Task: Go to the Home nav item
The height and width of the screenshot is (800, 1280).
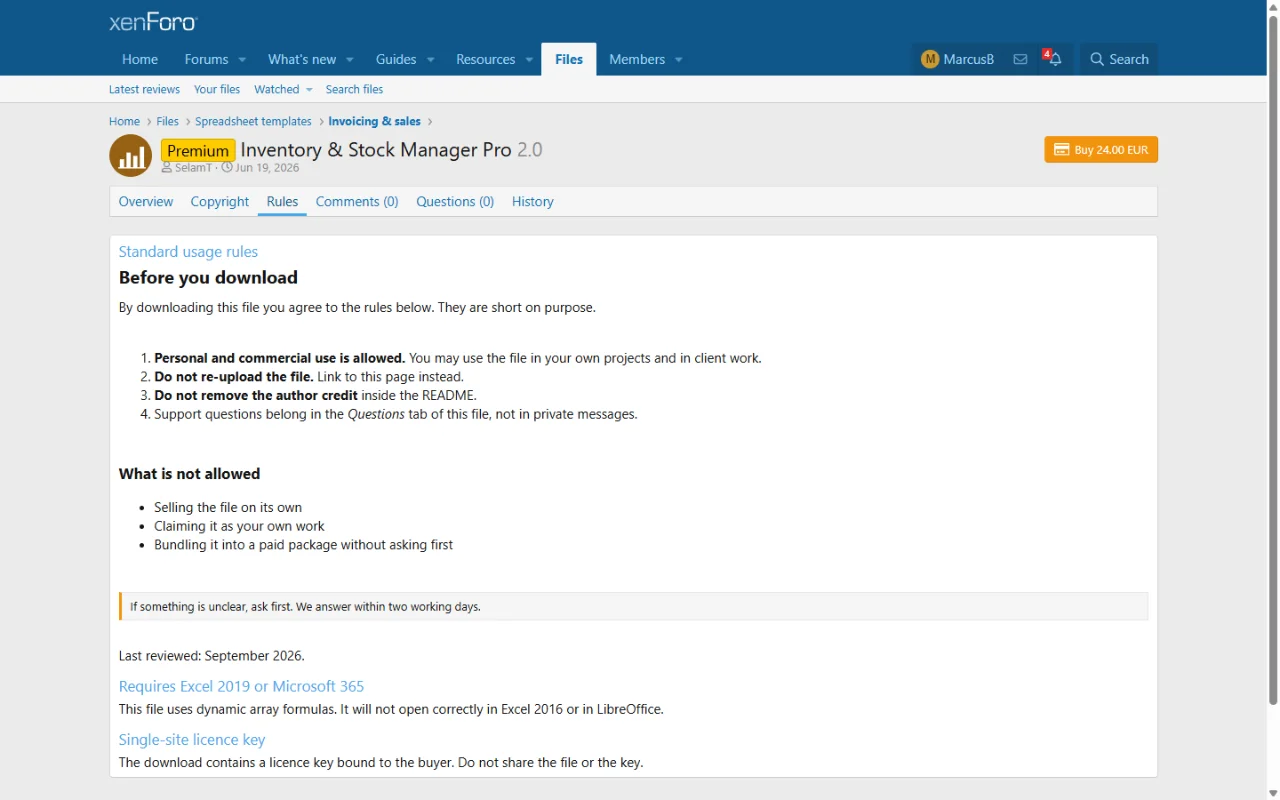Action: click(140, 59)
